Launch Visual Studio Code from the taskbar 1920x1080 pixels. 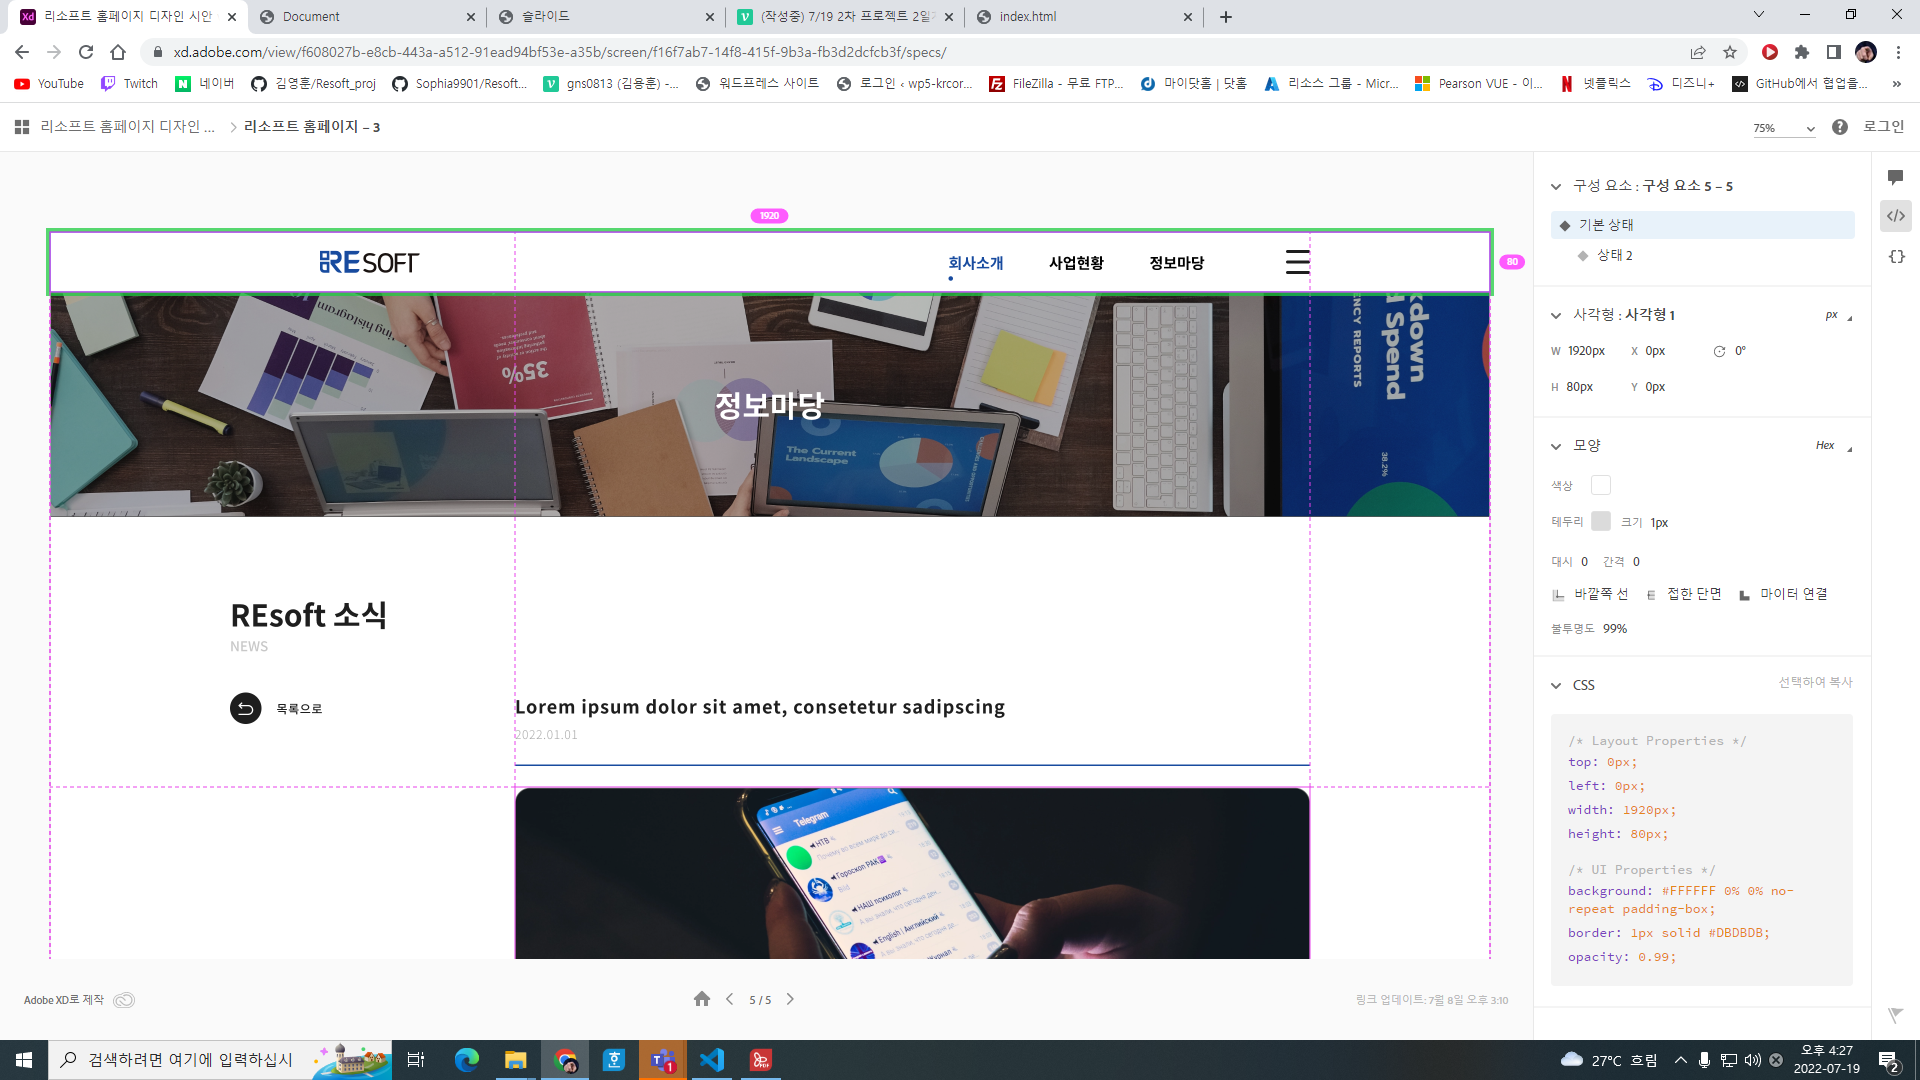pos(711,1060)
